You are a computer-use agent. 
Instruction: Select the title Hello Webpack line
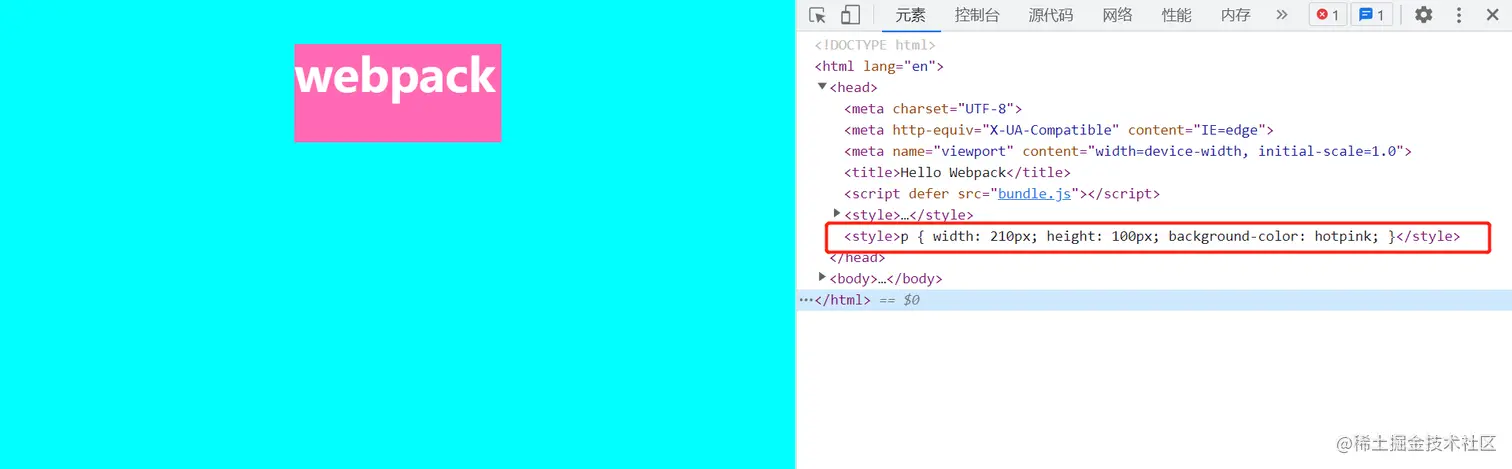coord(957,172)
